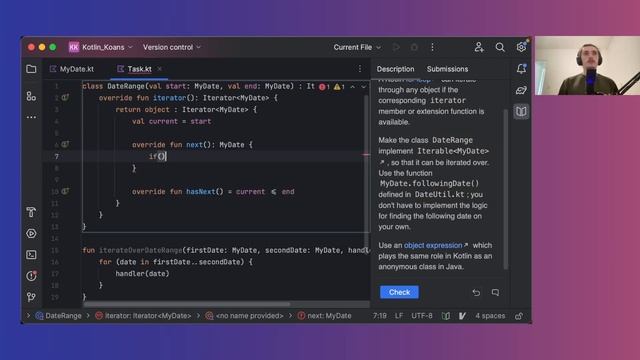
Task: Click the 4 spaces indent widget
Action: pos(490,316)
